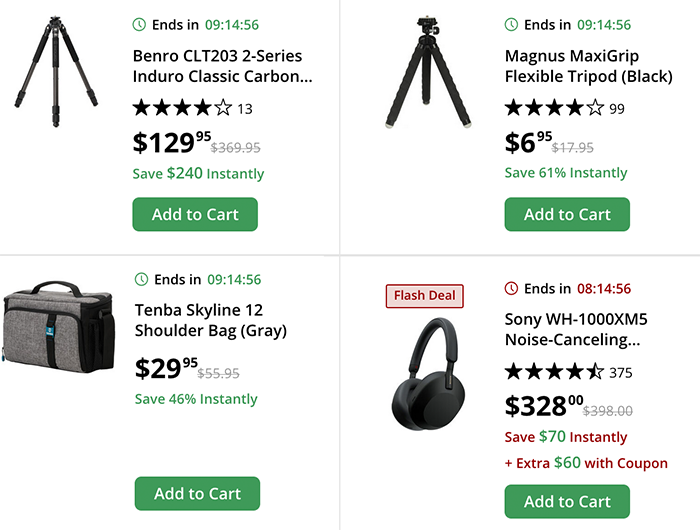This screenshot has width=700, height=530.
Task: Add Tenba Skyline 12 bag to cart
Action: (197, 493)
